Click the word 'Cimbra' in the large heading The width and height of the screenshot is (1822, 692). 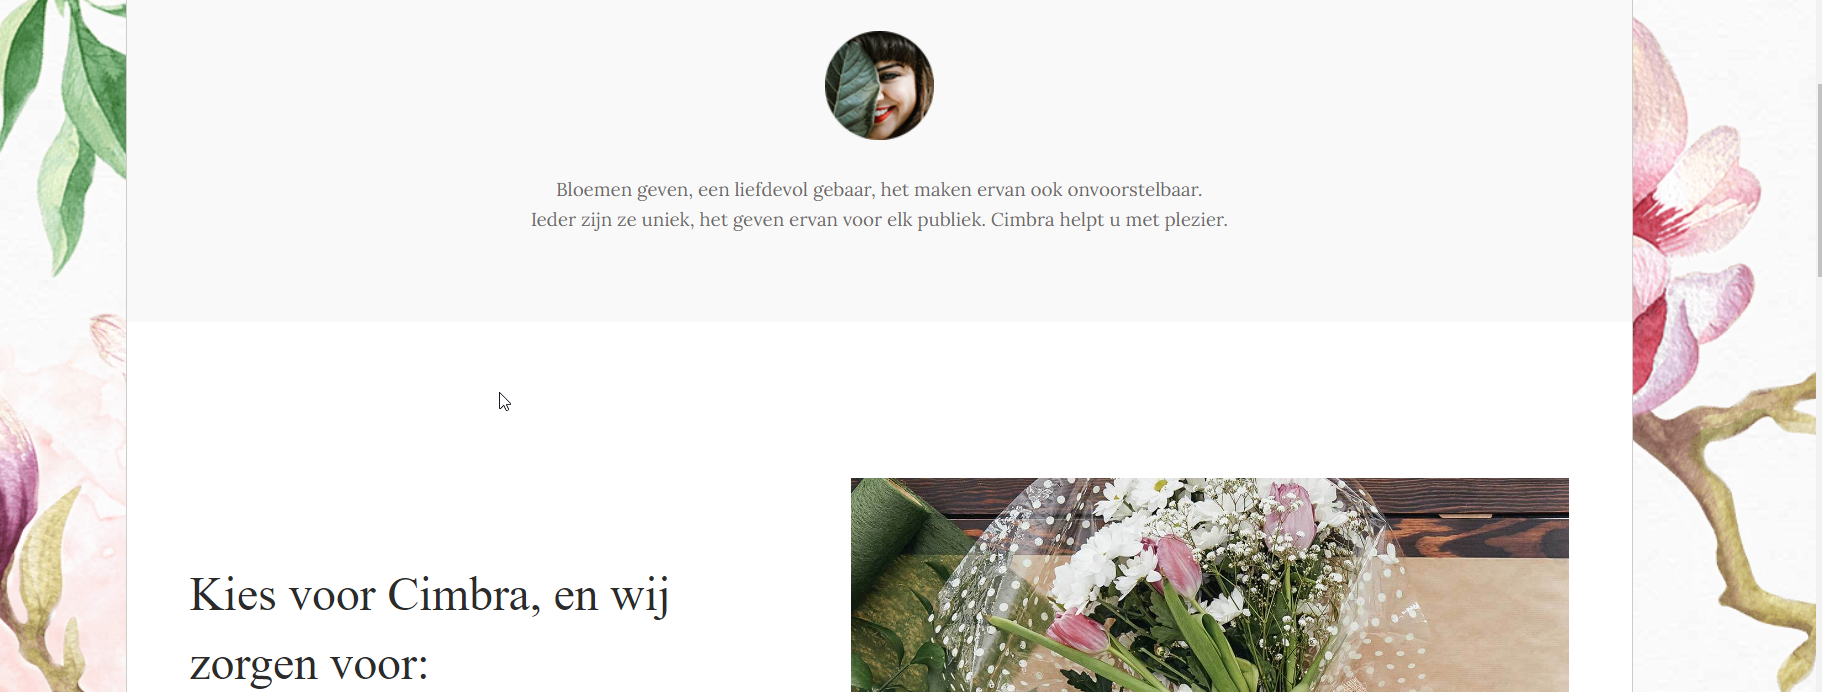pos(459,595)
